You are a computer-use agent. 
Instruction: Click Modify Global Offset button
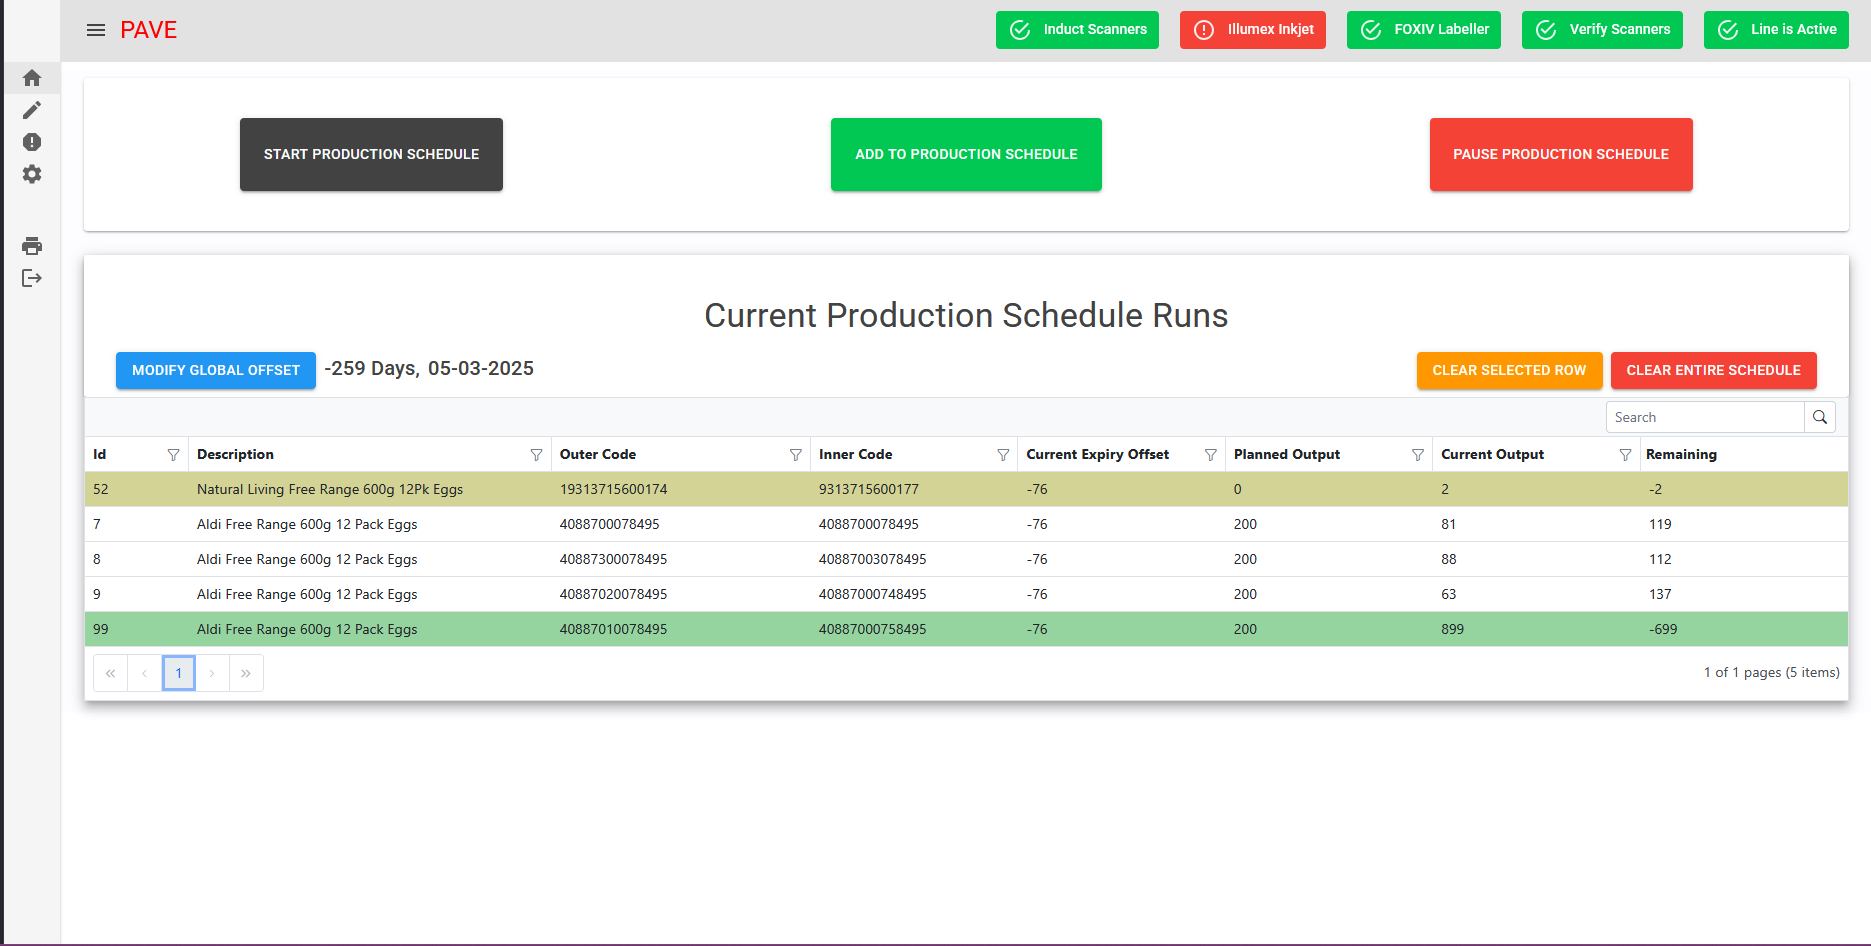coord(216,370)
